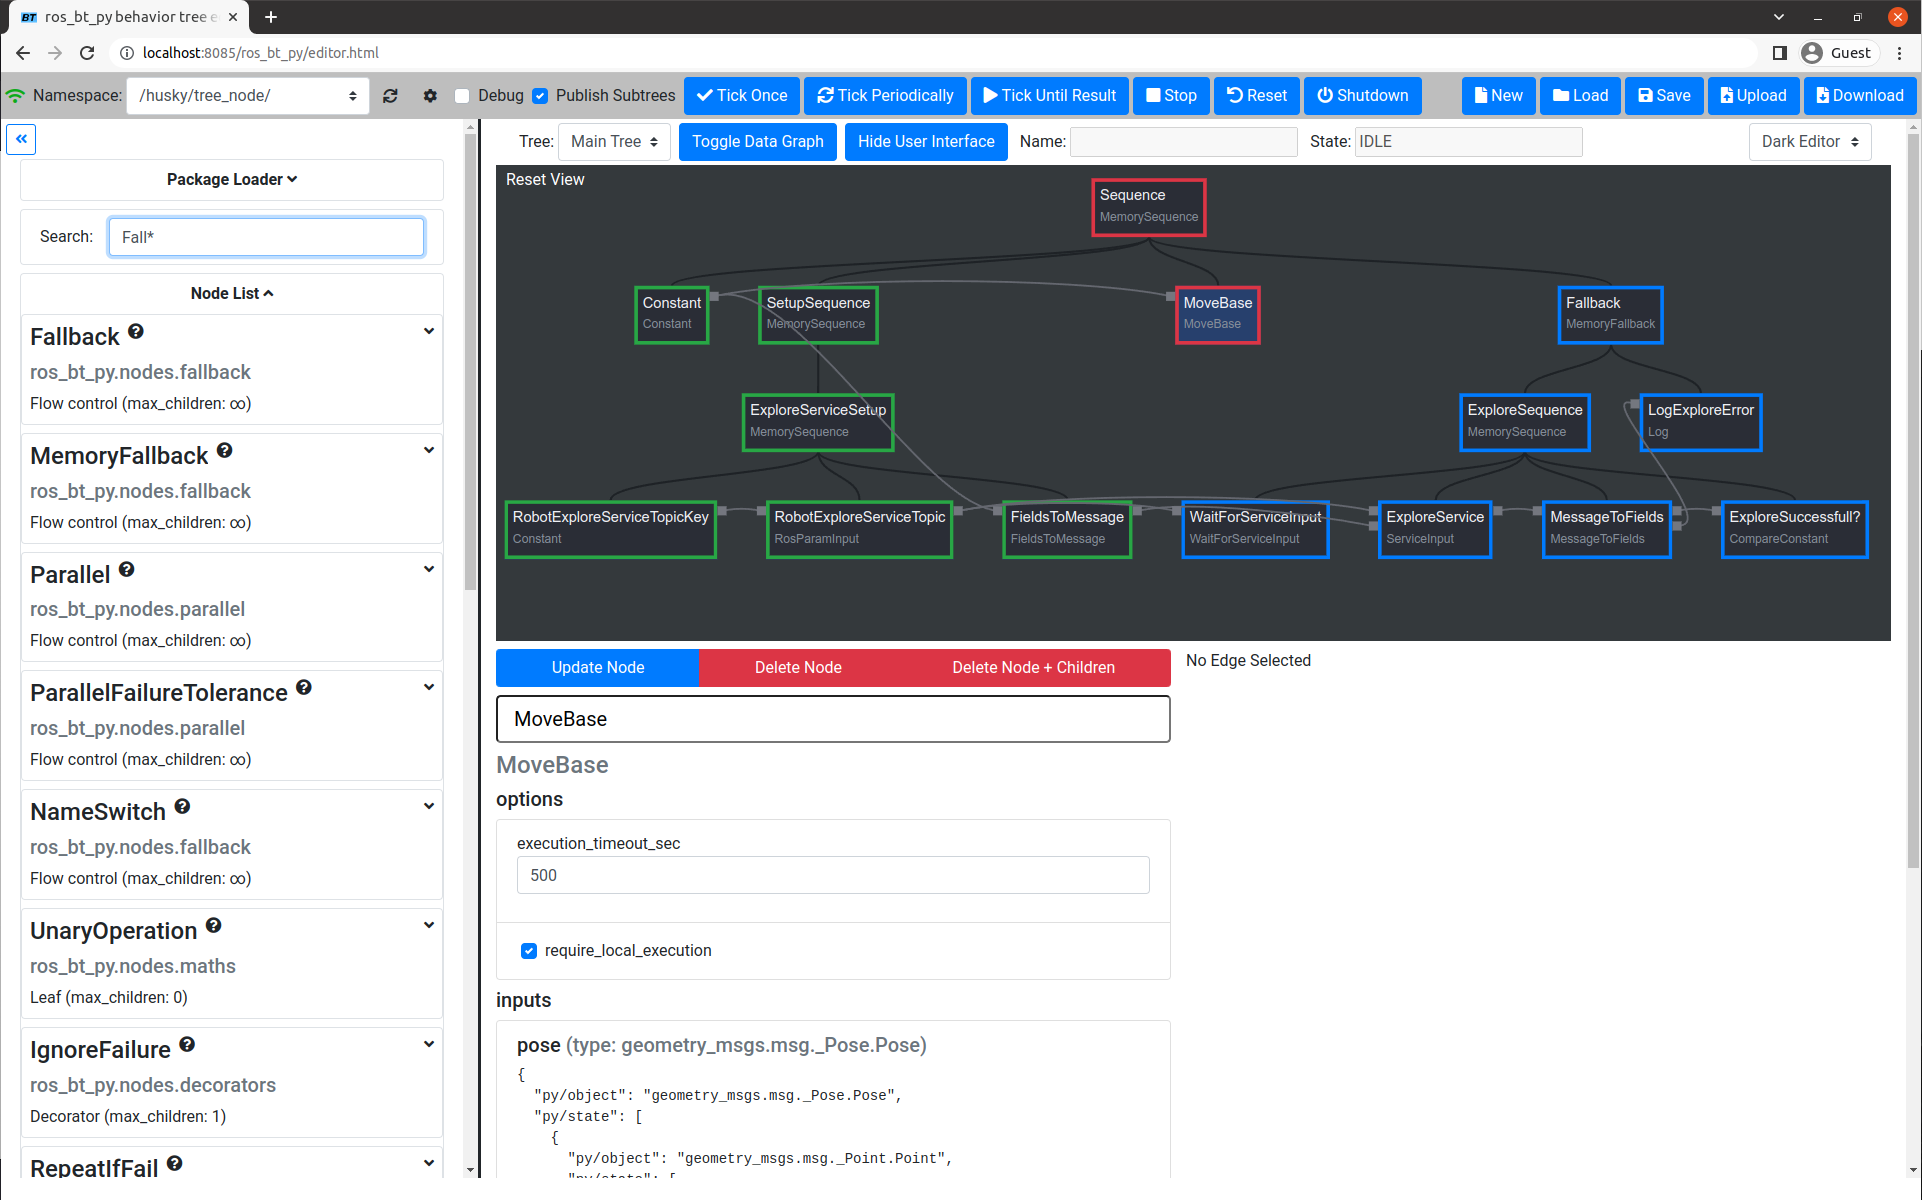Click the namespace refresh icon
This screenshot has width=1922, height=1200.
point(390,96)
